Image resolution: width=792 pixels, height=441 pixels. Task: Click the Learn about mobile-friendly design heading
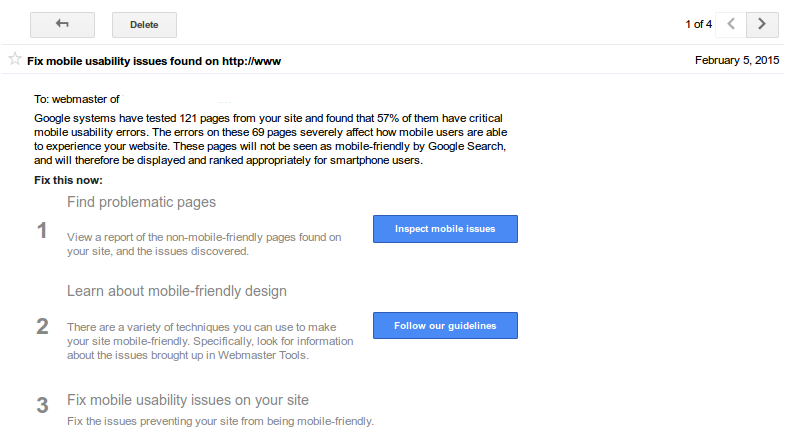coord(177,291)
